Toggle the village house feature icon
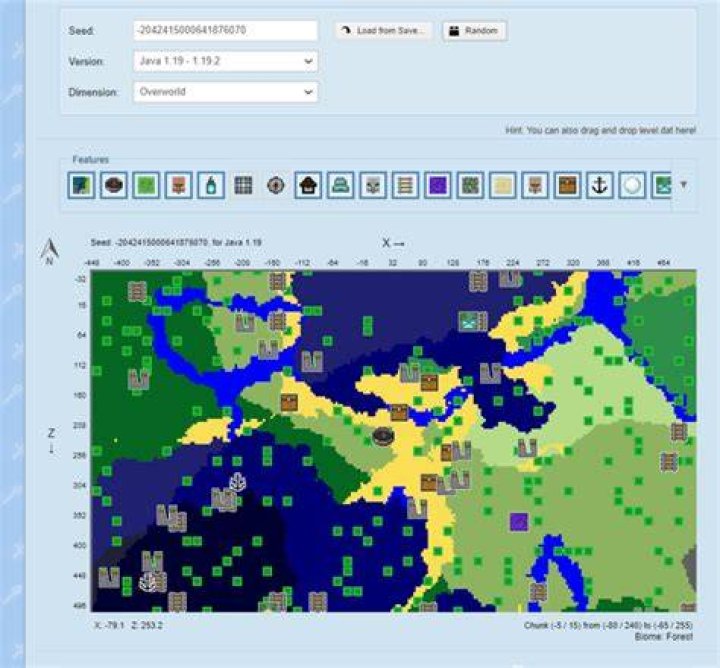The height and width of the screenshot is (668, 720). tap(308, 185)
